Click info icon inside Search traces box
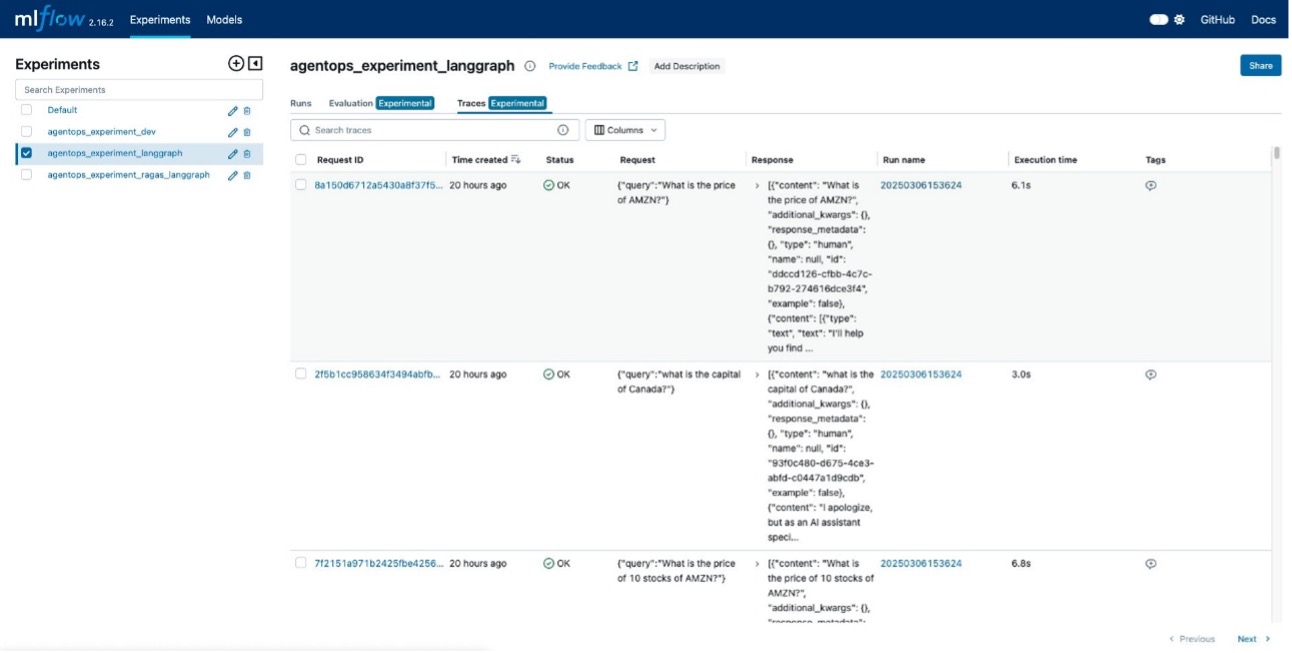 (563, 130)
